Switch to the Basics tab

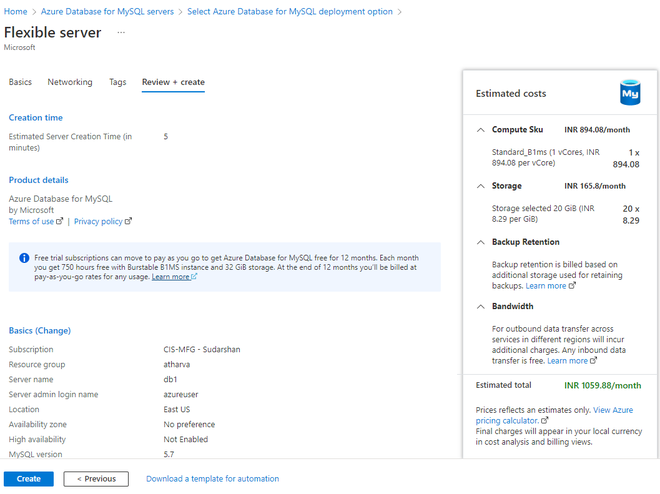20,82
